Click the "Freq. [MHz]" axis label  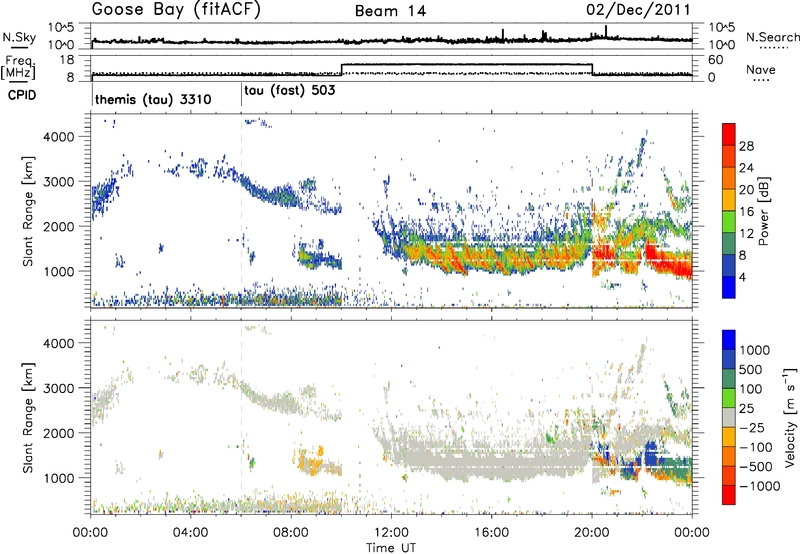pyautogui.click(x=18, y=67)
